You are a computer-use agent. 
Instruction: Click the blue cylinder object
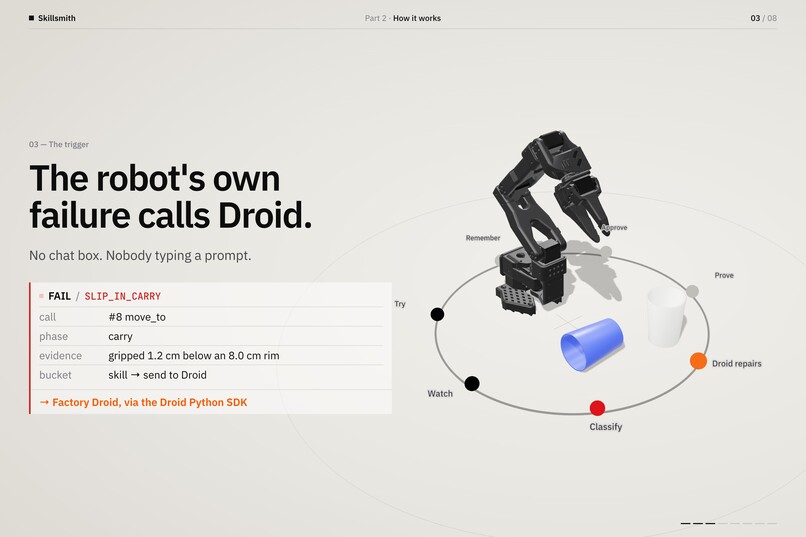[x=592, y=344]
